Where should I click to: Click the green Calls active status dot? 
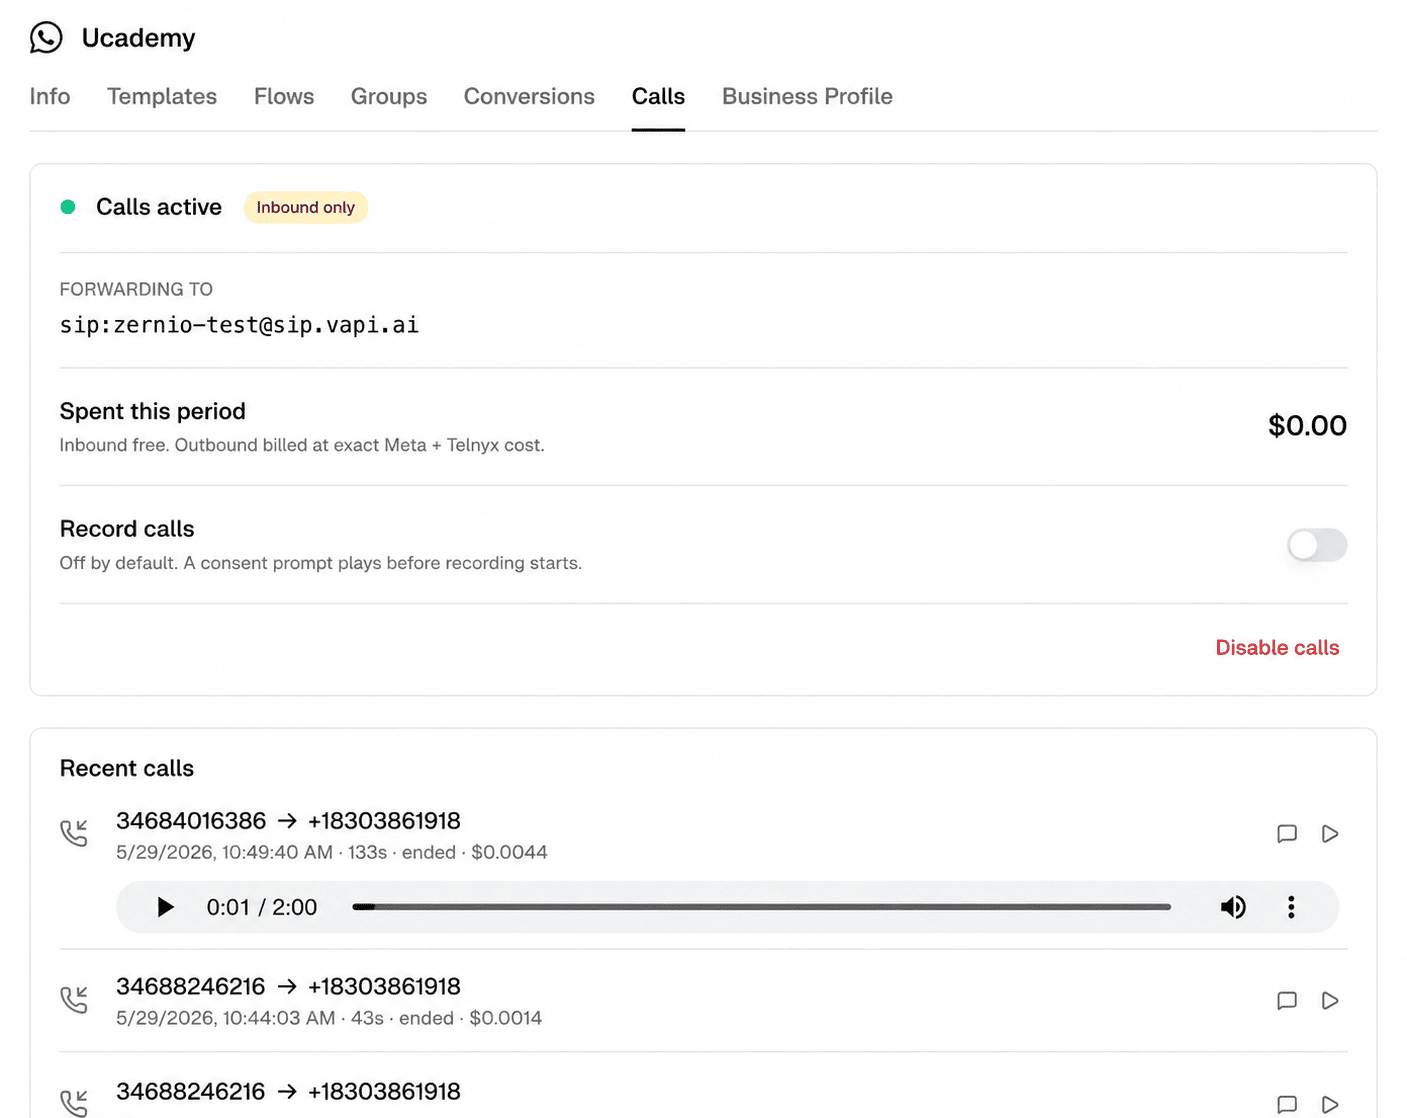point(68,207)
